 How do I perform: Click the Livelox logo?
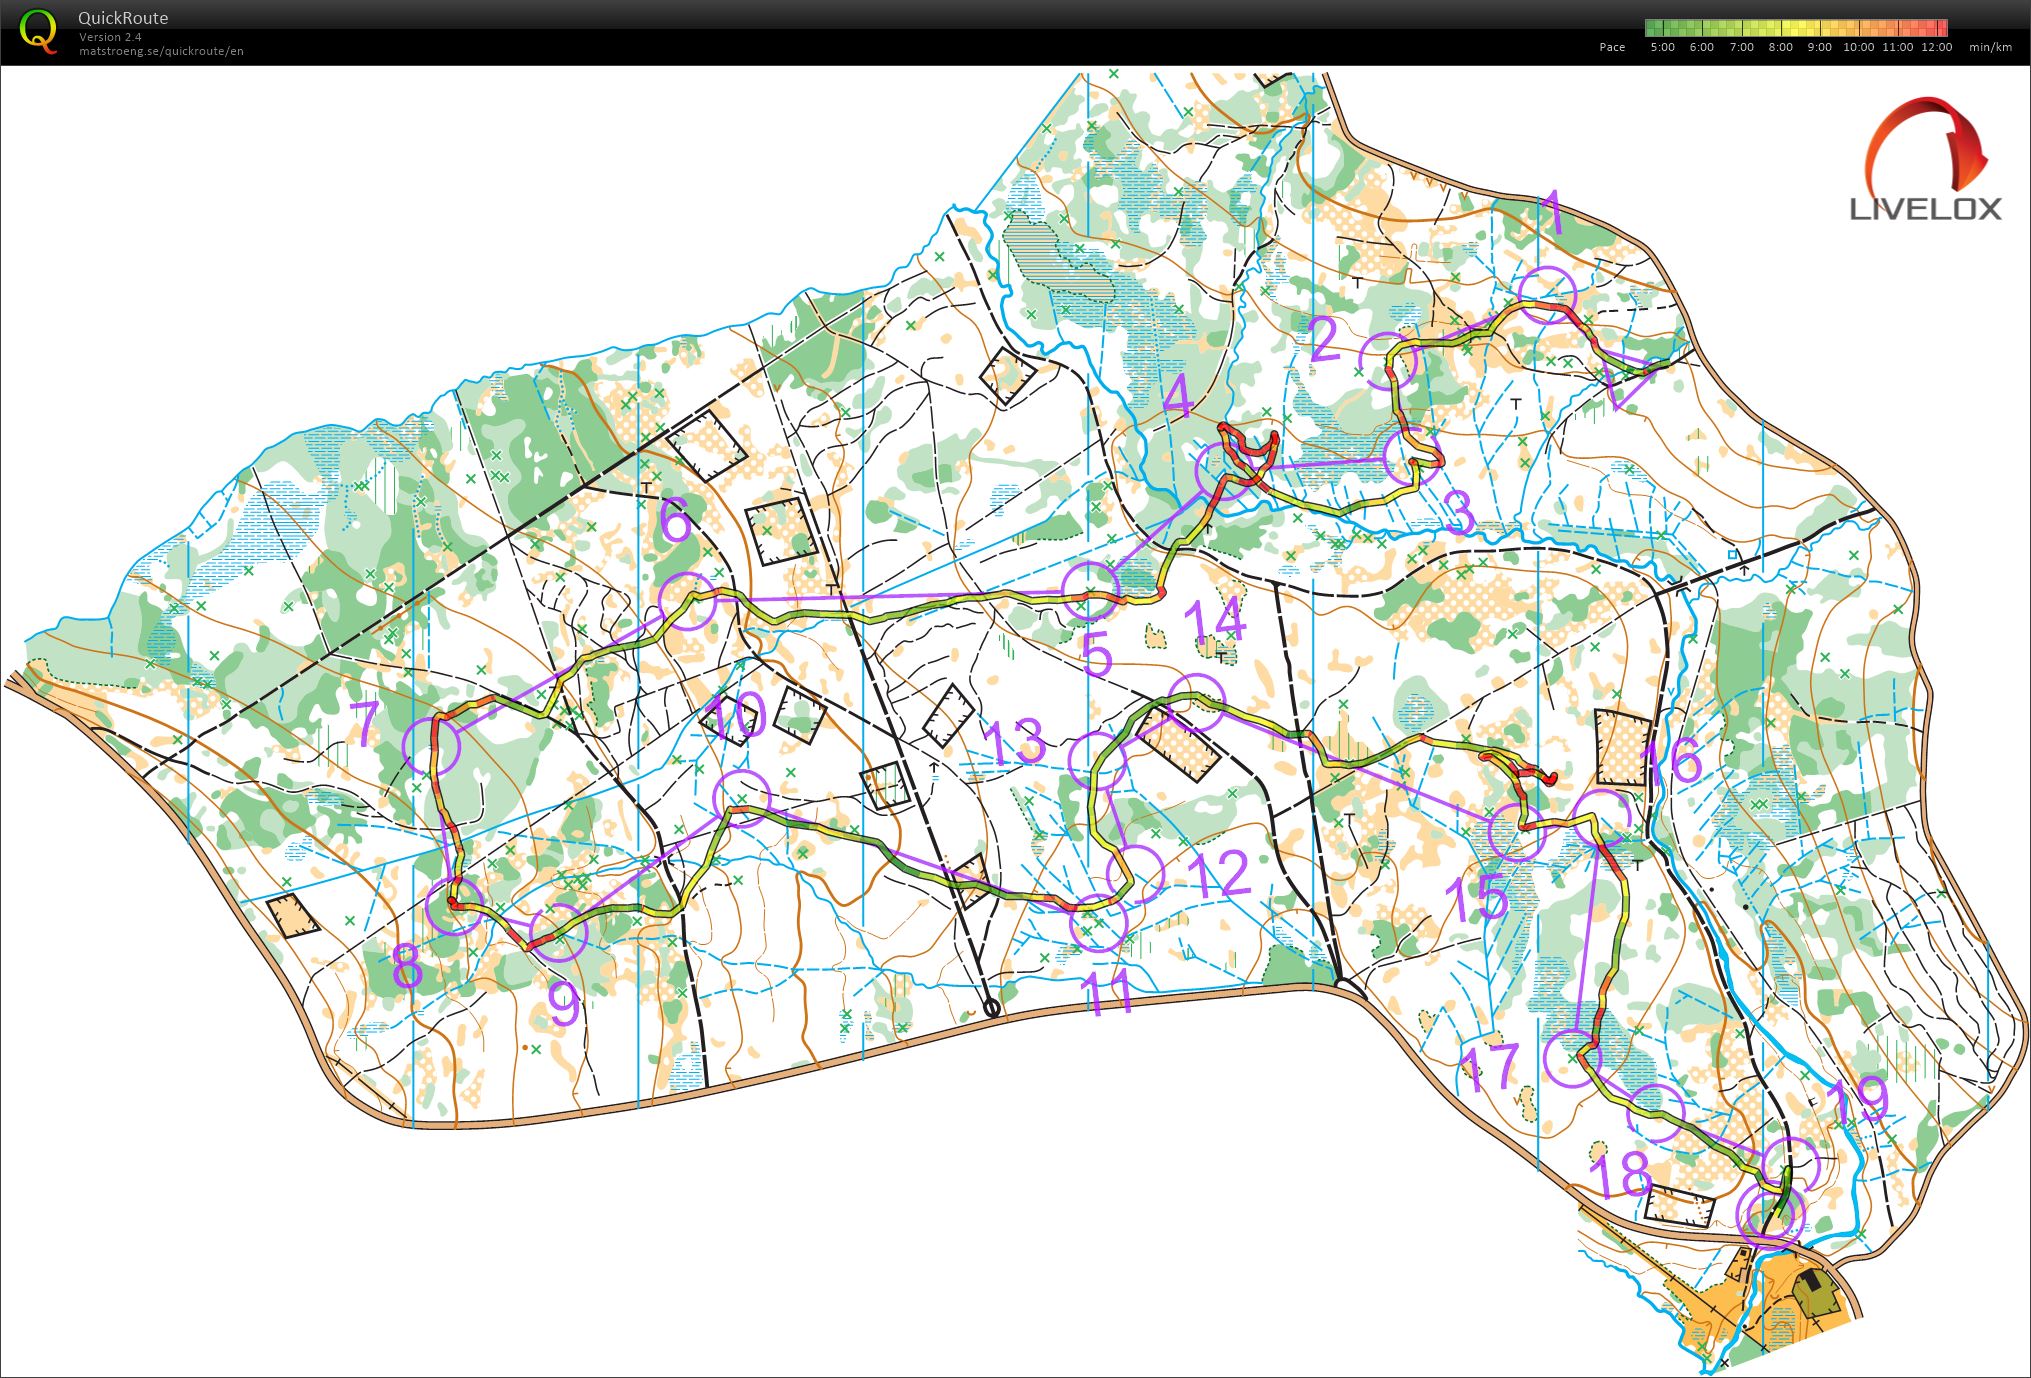click(x=1926, y=159)
